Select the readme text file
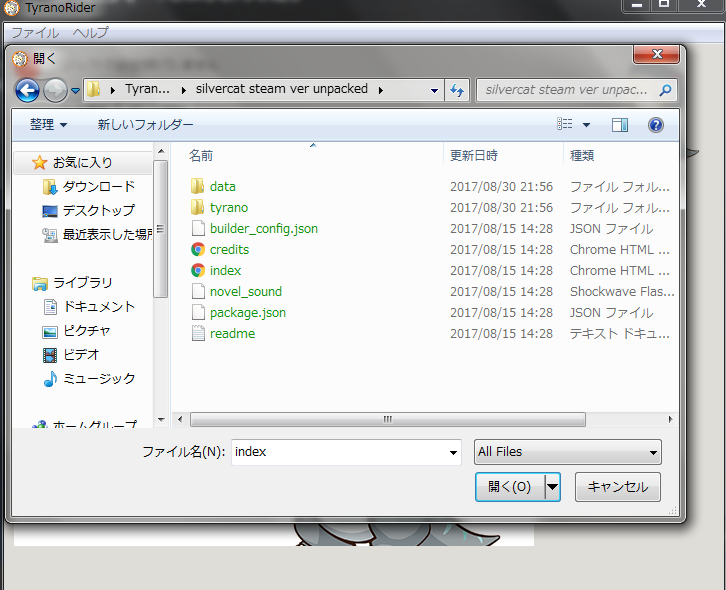Viewport: 726px width, 590px height. pyautogui.click(x=232, y=333)
